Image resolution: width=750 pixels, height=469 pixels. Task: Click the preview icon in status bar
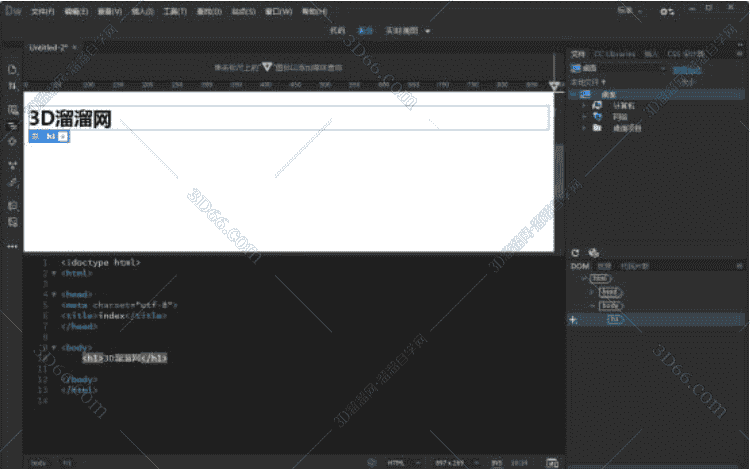point(551,462)
